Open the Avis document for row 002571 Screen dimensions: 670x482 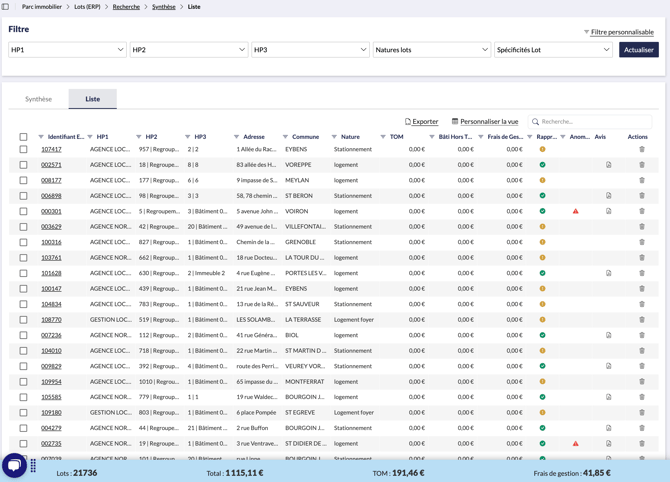click(608, 165)
